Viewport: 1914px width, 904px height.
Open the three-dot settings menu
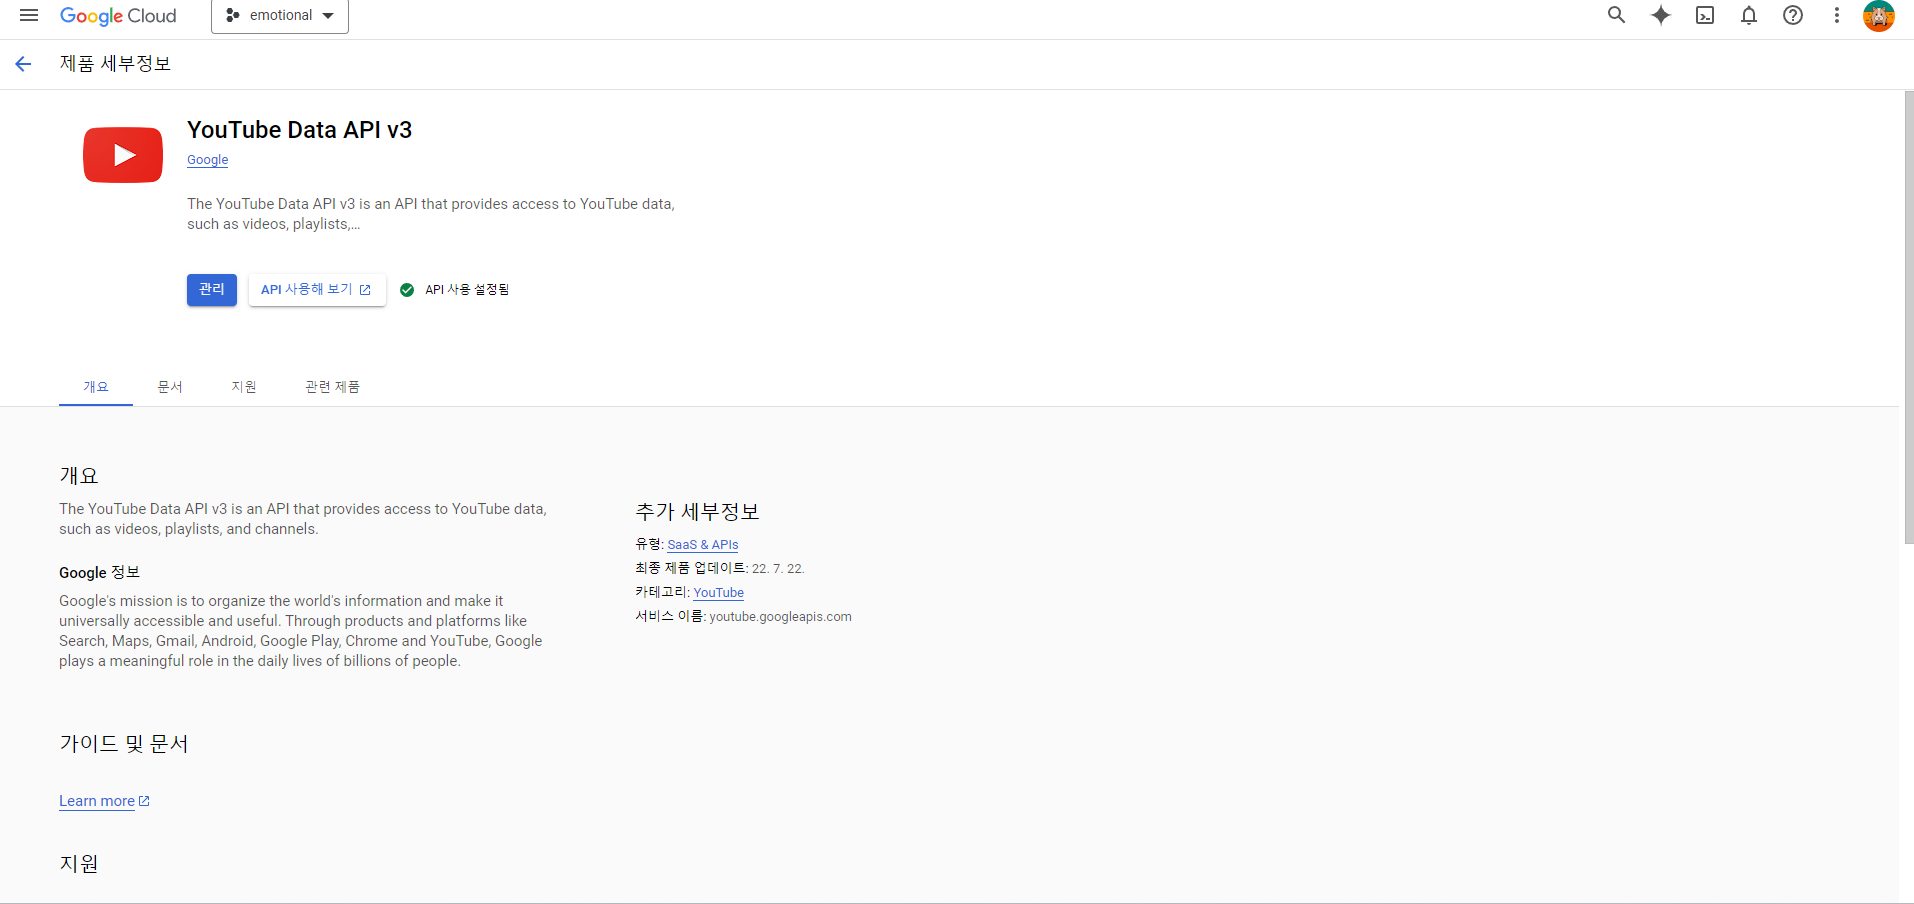1837,15
